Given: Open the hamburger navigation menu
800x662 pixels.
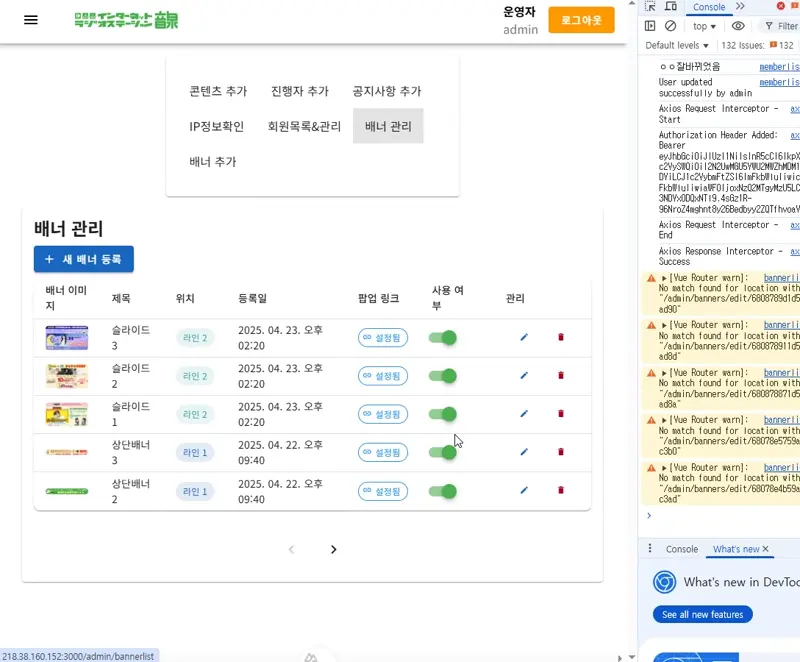Looking at the screenshot, I should coord(30,20).
